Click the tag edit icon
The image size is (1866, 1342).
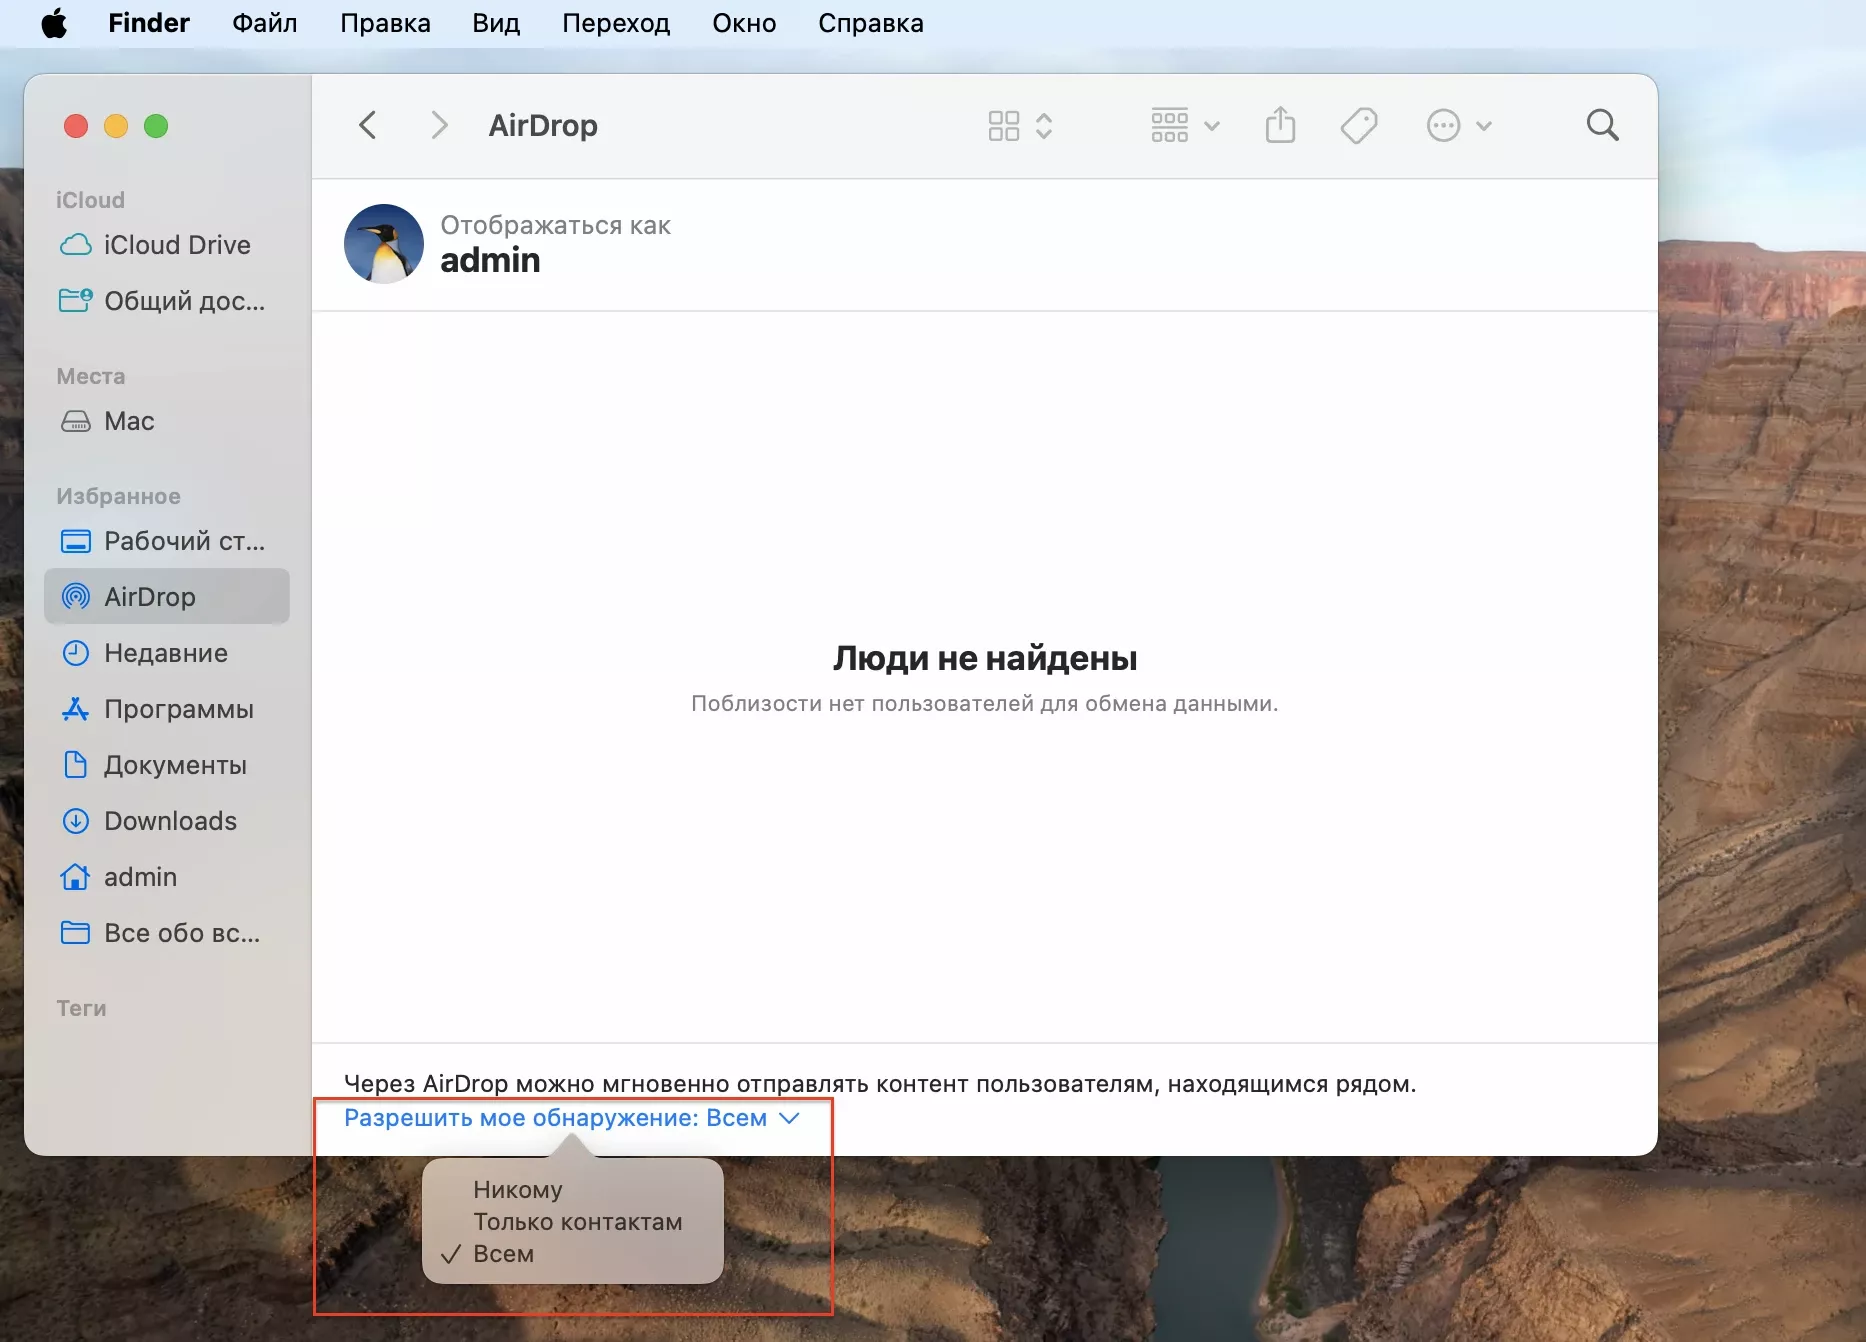(1359, 125)
